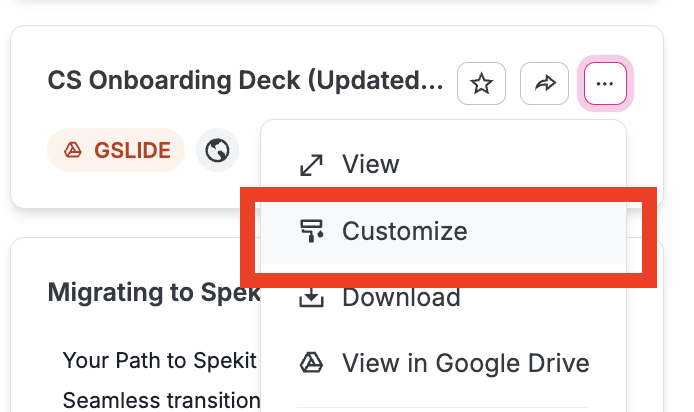
Task: Click the diagonal expand arrows icon
Action: 311,165
